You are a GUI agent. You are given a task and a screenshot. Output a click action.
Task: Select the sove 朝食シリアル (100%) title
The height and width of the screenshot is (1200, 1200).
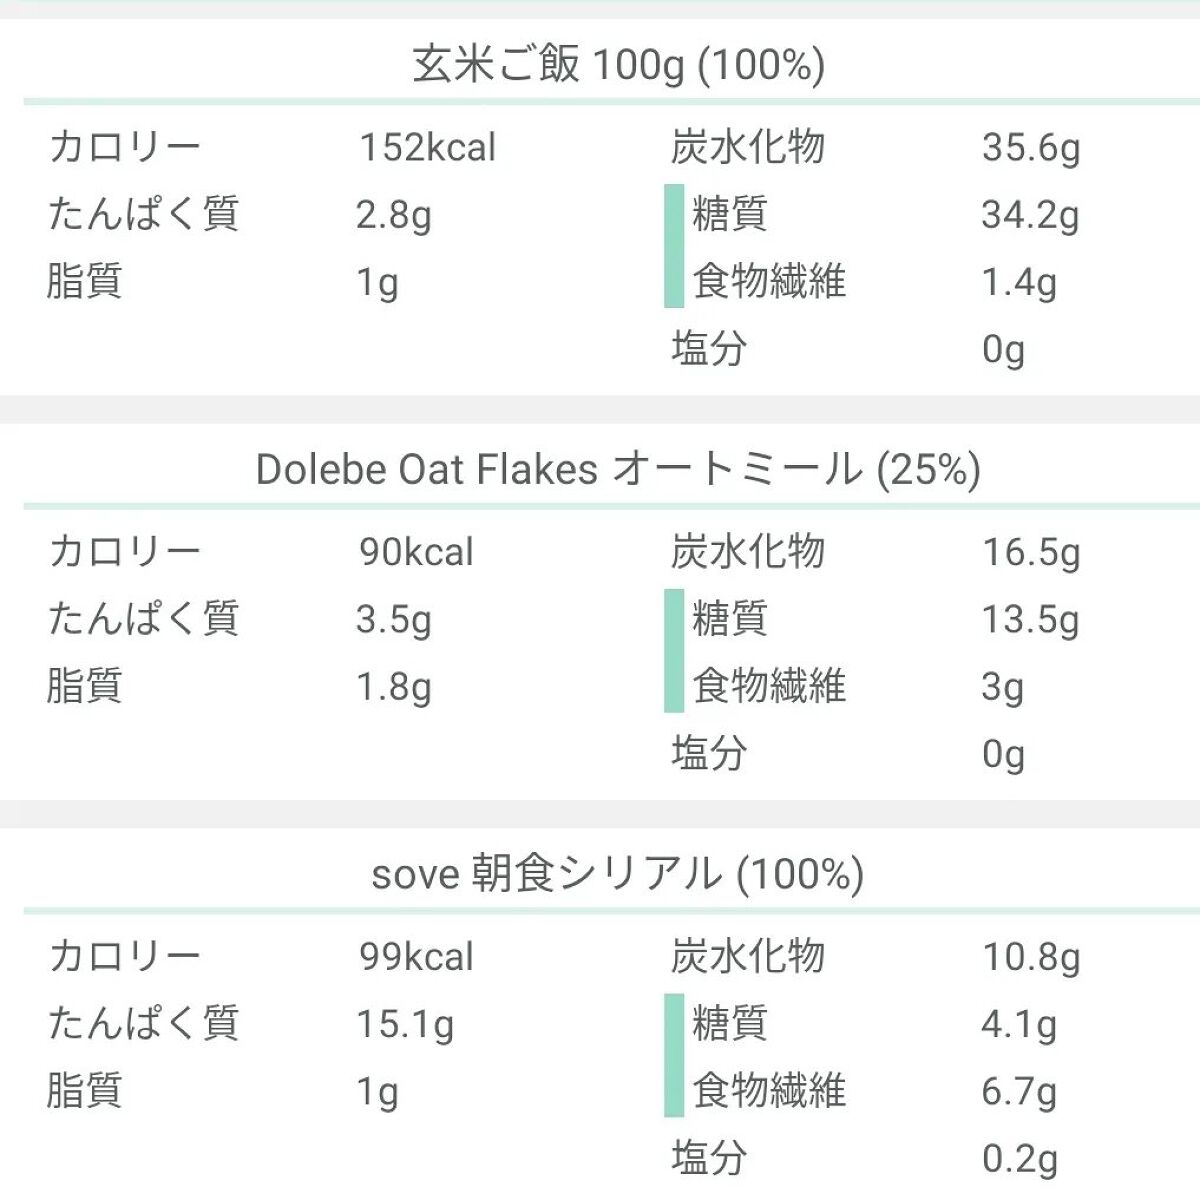point(617,875)
